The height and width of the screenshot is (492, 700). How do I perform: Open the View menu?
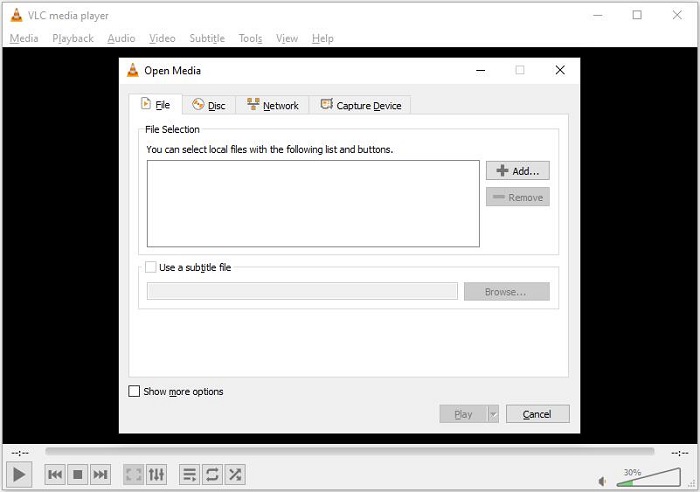point(287,38)
